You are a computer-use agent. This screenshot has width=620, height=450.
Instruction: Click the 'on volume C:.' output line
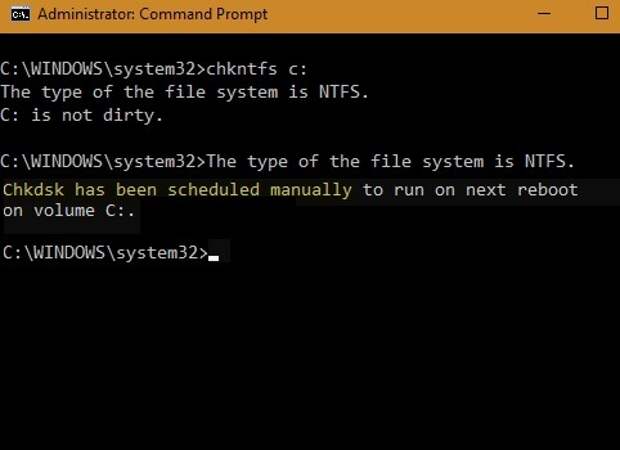click(70, 211)
